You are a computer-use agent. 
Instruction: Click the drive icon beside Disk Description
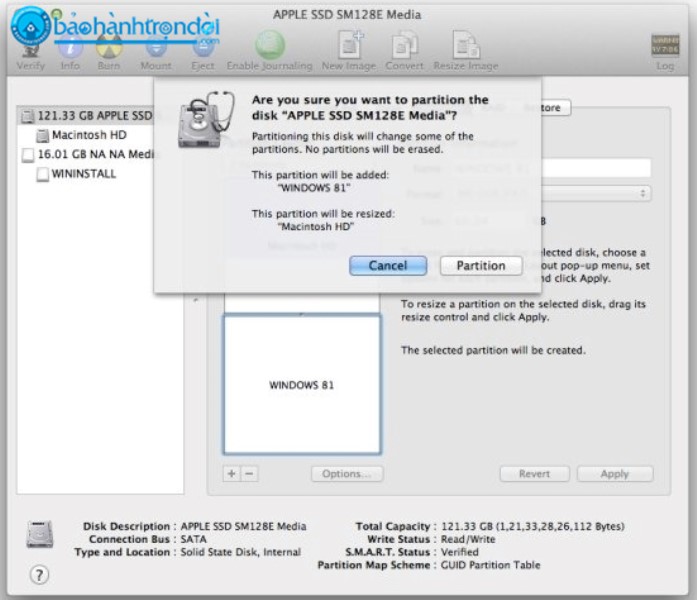click(x=40, y=534)
